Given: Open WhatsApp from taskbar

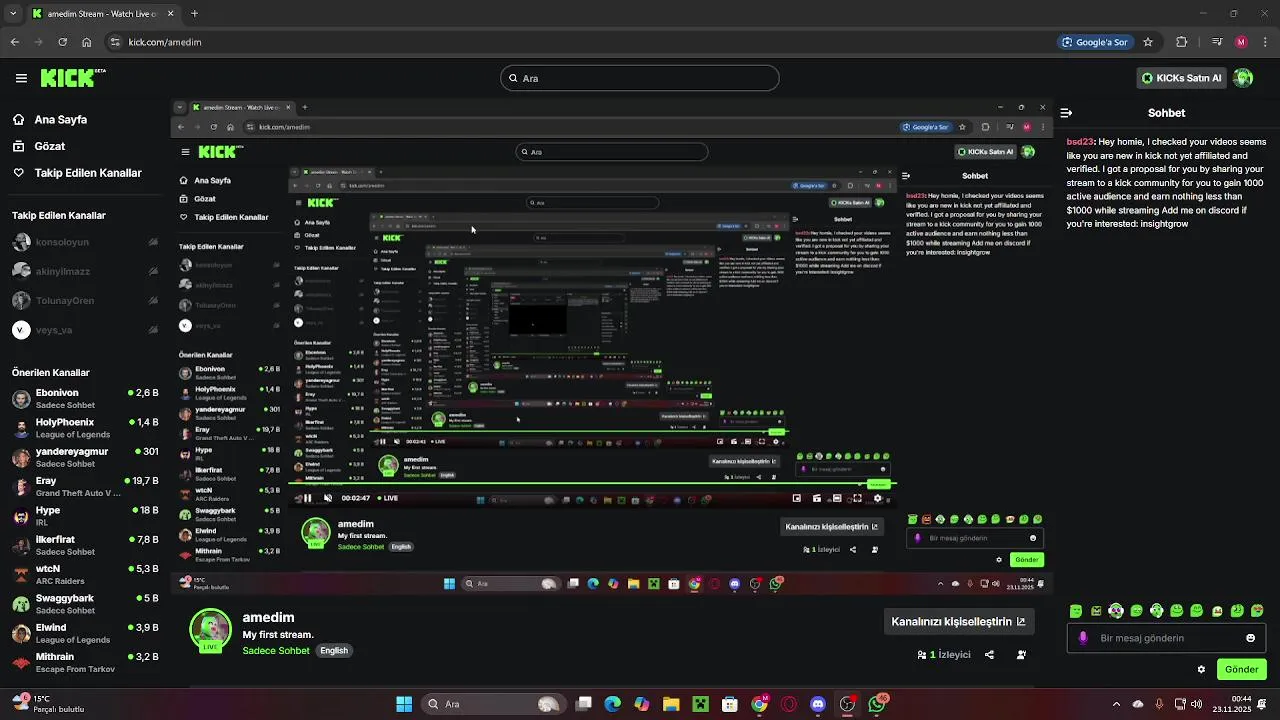Looking at the screenshot, I should 877,704.
